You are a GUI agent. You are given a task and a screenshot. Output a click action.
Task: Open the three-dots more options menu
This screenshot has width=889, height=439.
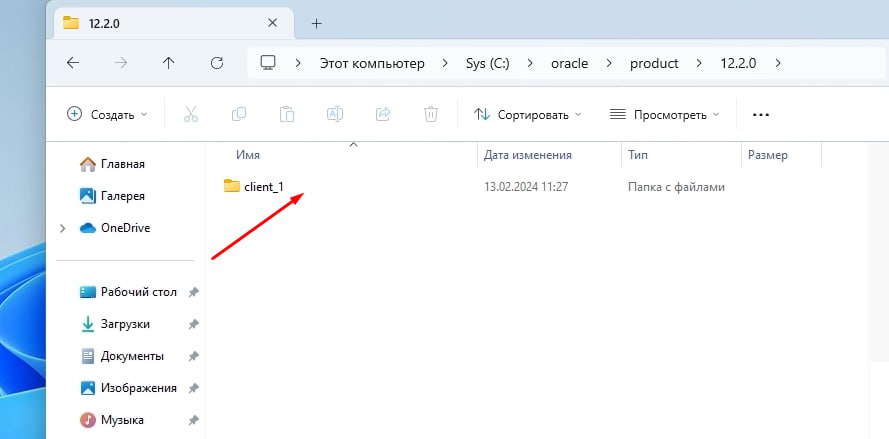tap(760, 115)
